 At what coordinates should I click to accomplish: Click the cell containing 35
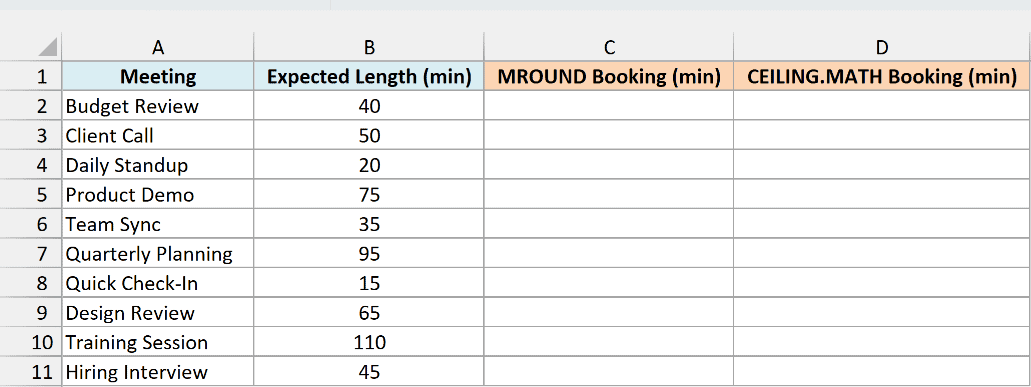click(x=369, y=224)
